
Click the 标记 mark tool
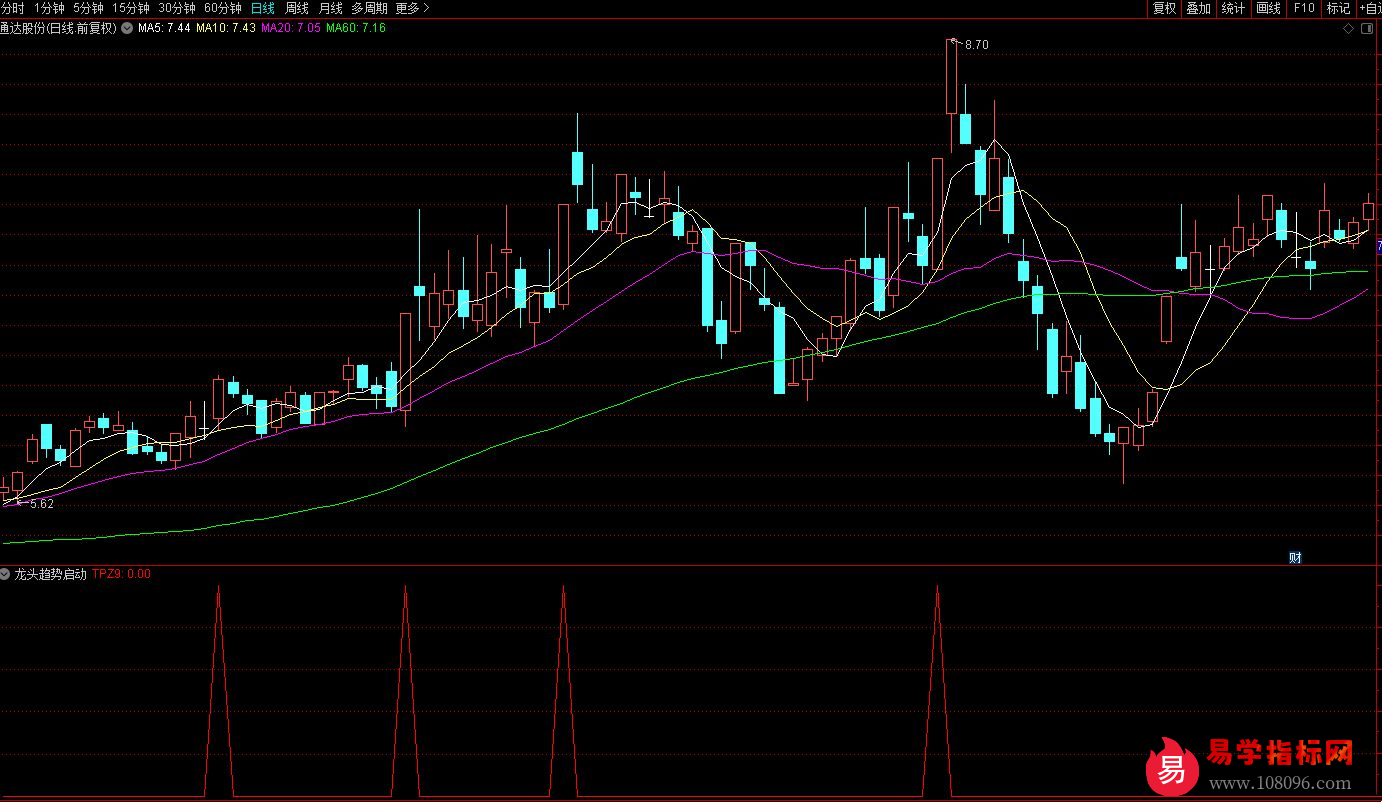pos(1337,8)
